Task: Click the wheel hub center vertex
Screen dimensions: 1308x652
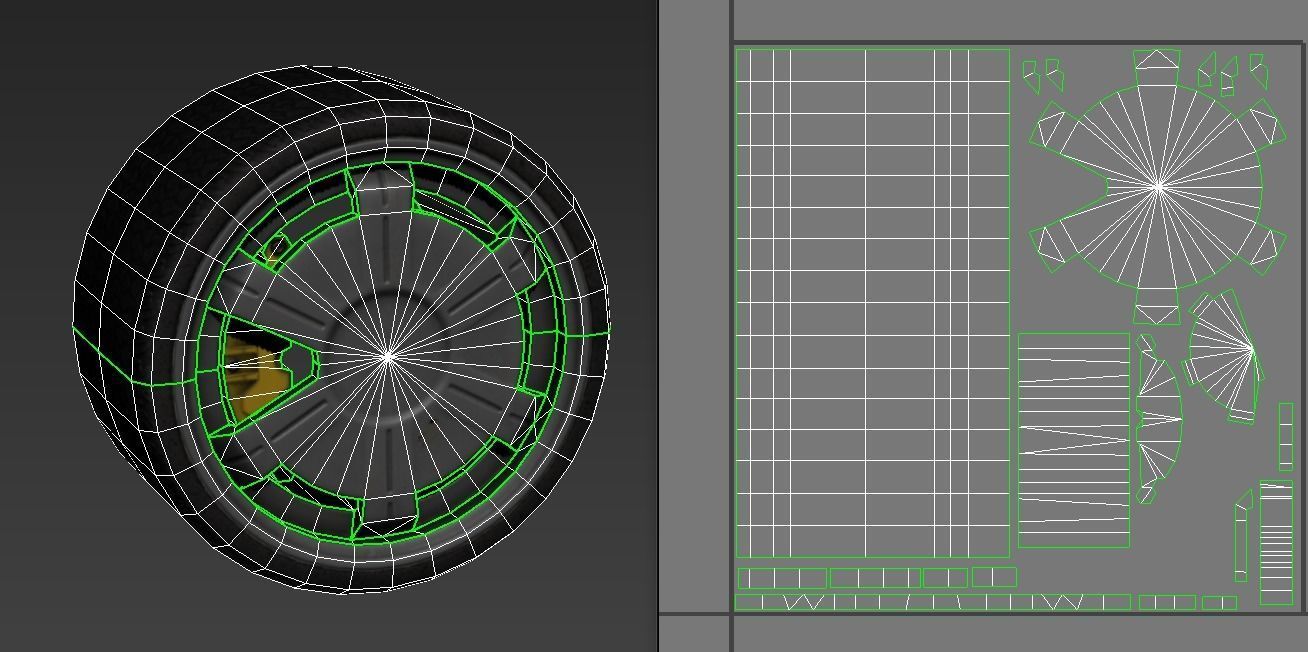Action: click(x=388, y=356)
